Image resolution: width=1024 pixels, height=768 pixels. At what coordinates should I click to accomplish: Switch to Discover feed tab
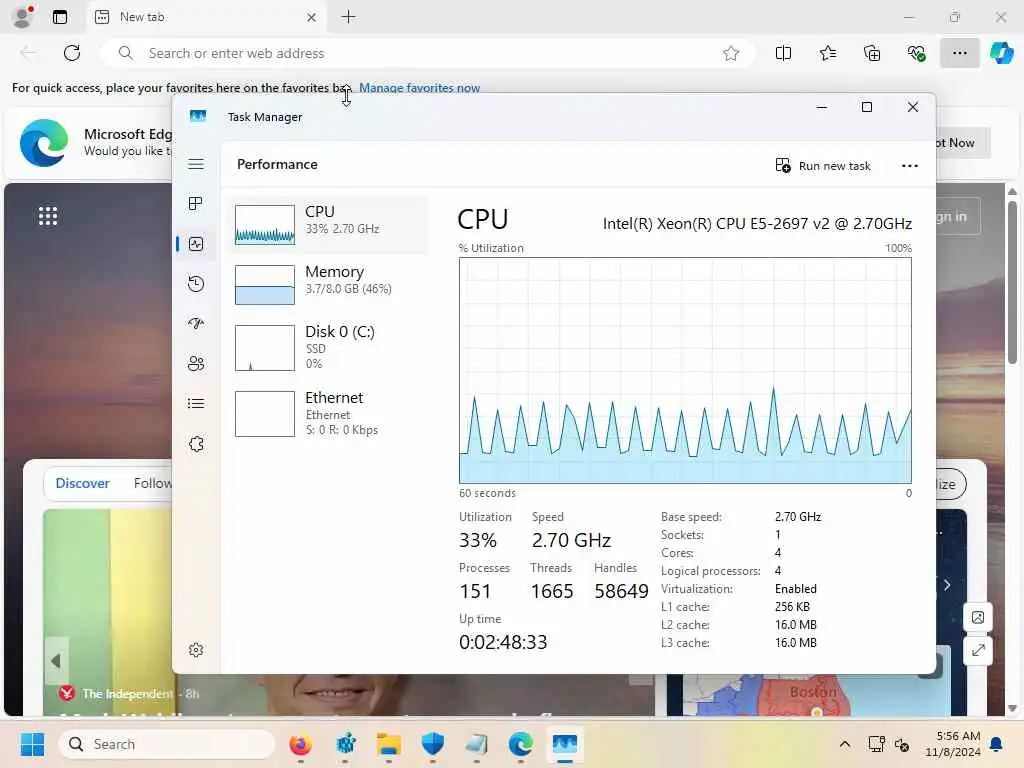pyautogui.click(x=82, y=483)
